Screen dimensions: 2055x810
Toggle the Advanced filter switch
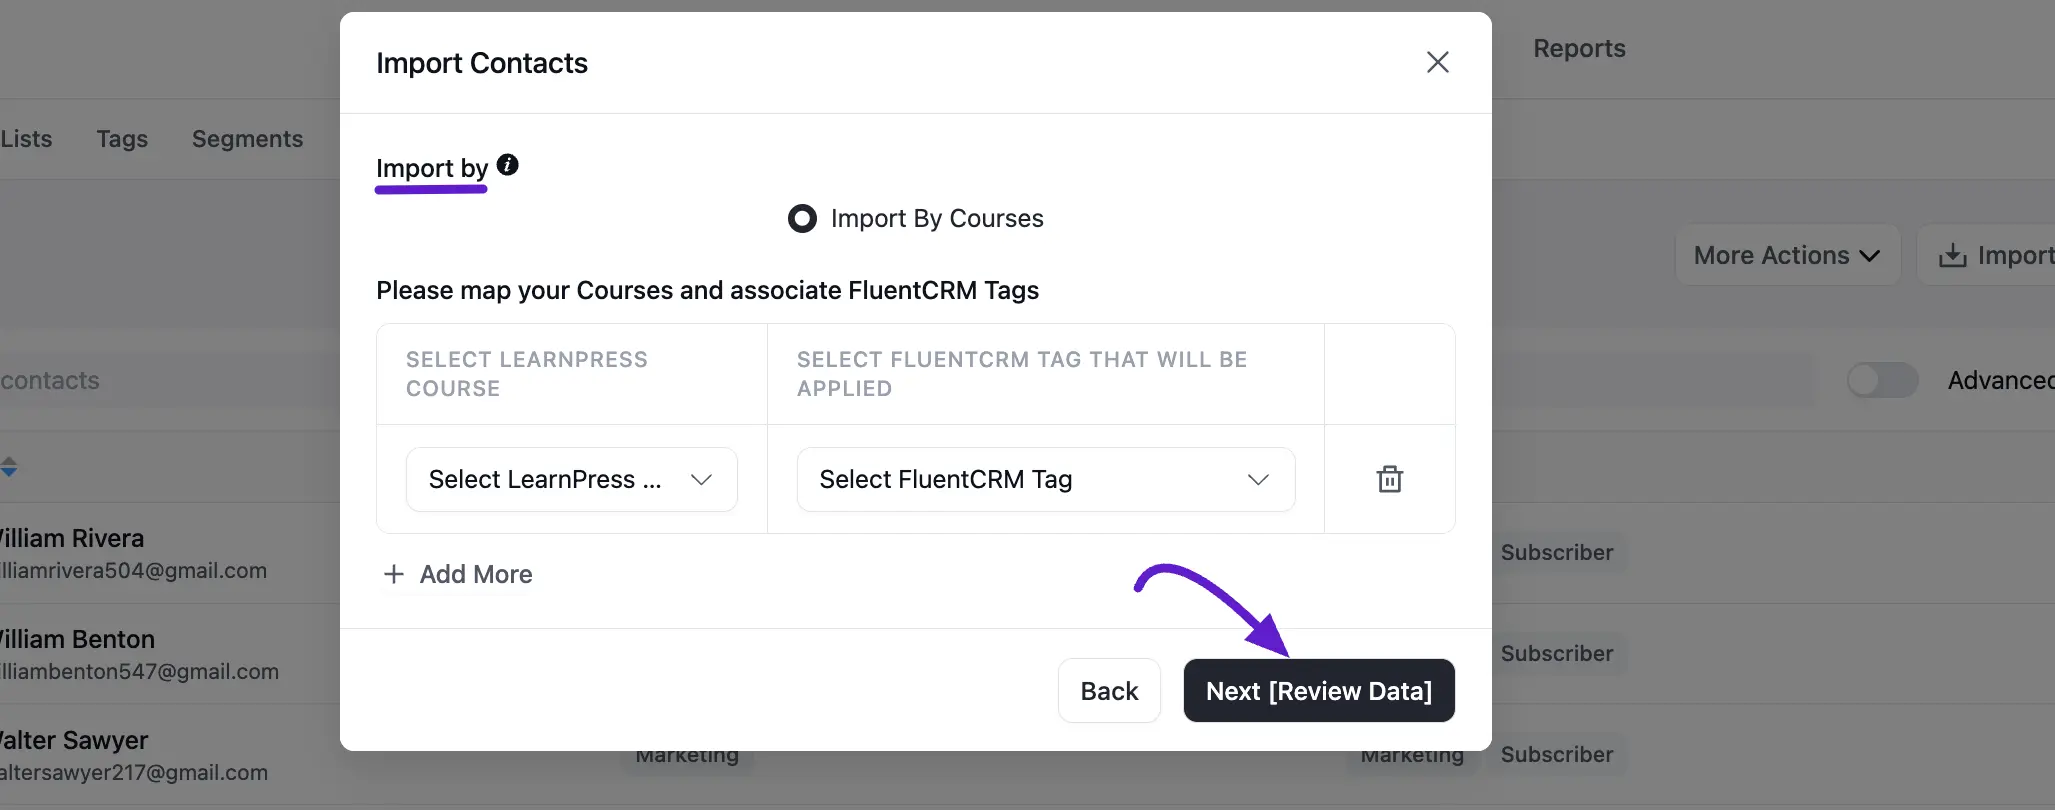point(1882,380)
